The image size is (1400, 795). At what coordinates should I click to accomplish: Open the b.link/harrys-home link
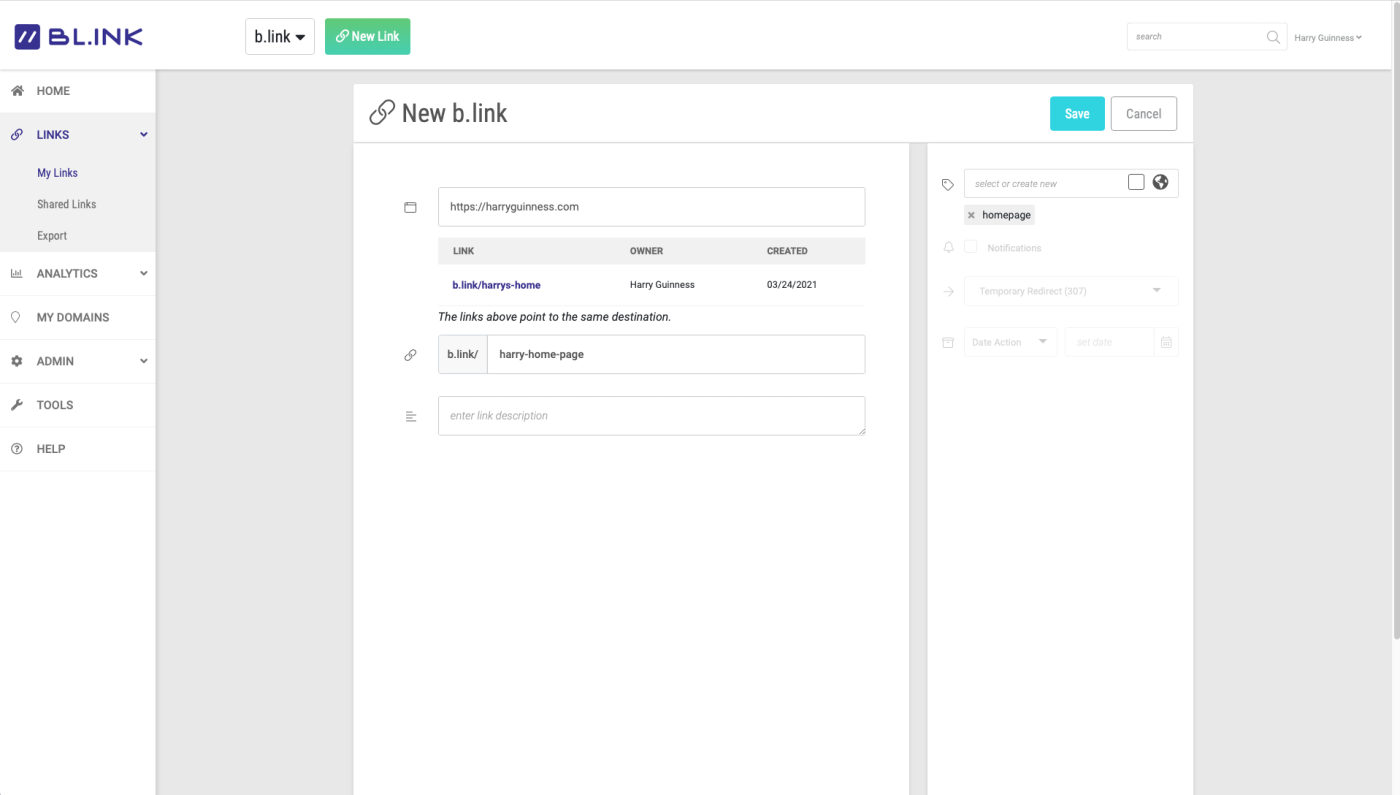[496, 285]
